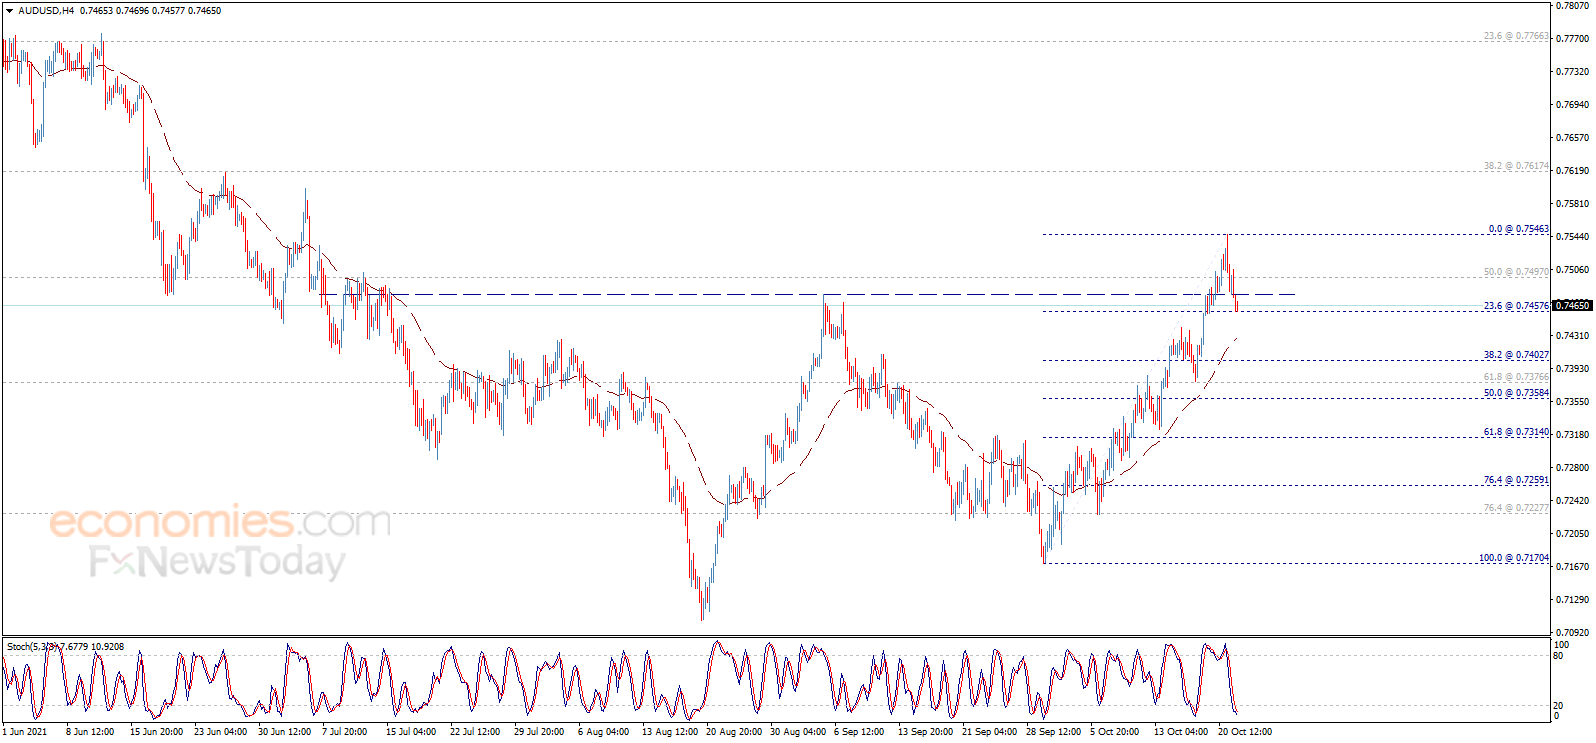This screenshot has height=743, width=1596.
Task: Click price axis value 0.77320
Action: coord(1574,72)
